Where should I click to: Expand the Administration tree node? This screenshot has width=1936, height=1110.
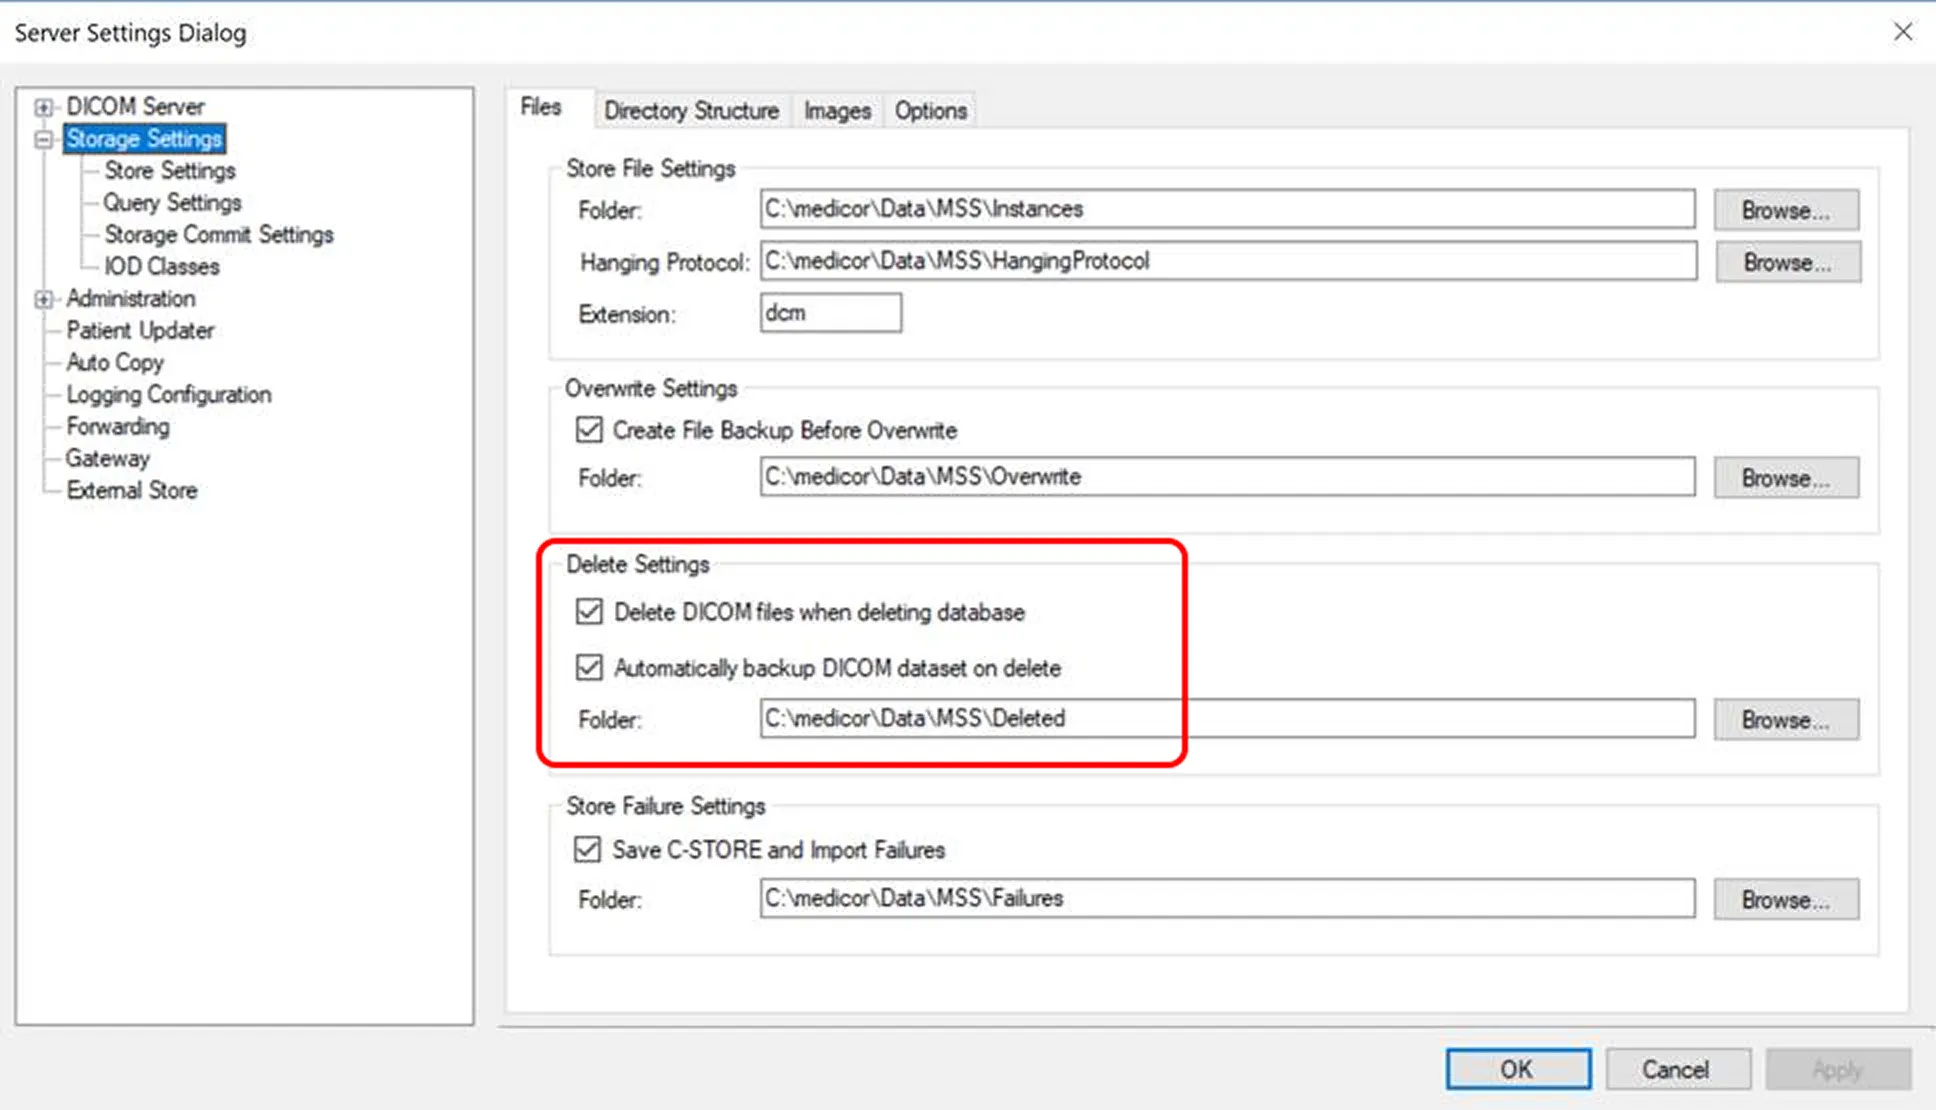tap(43, 299)
